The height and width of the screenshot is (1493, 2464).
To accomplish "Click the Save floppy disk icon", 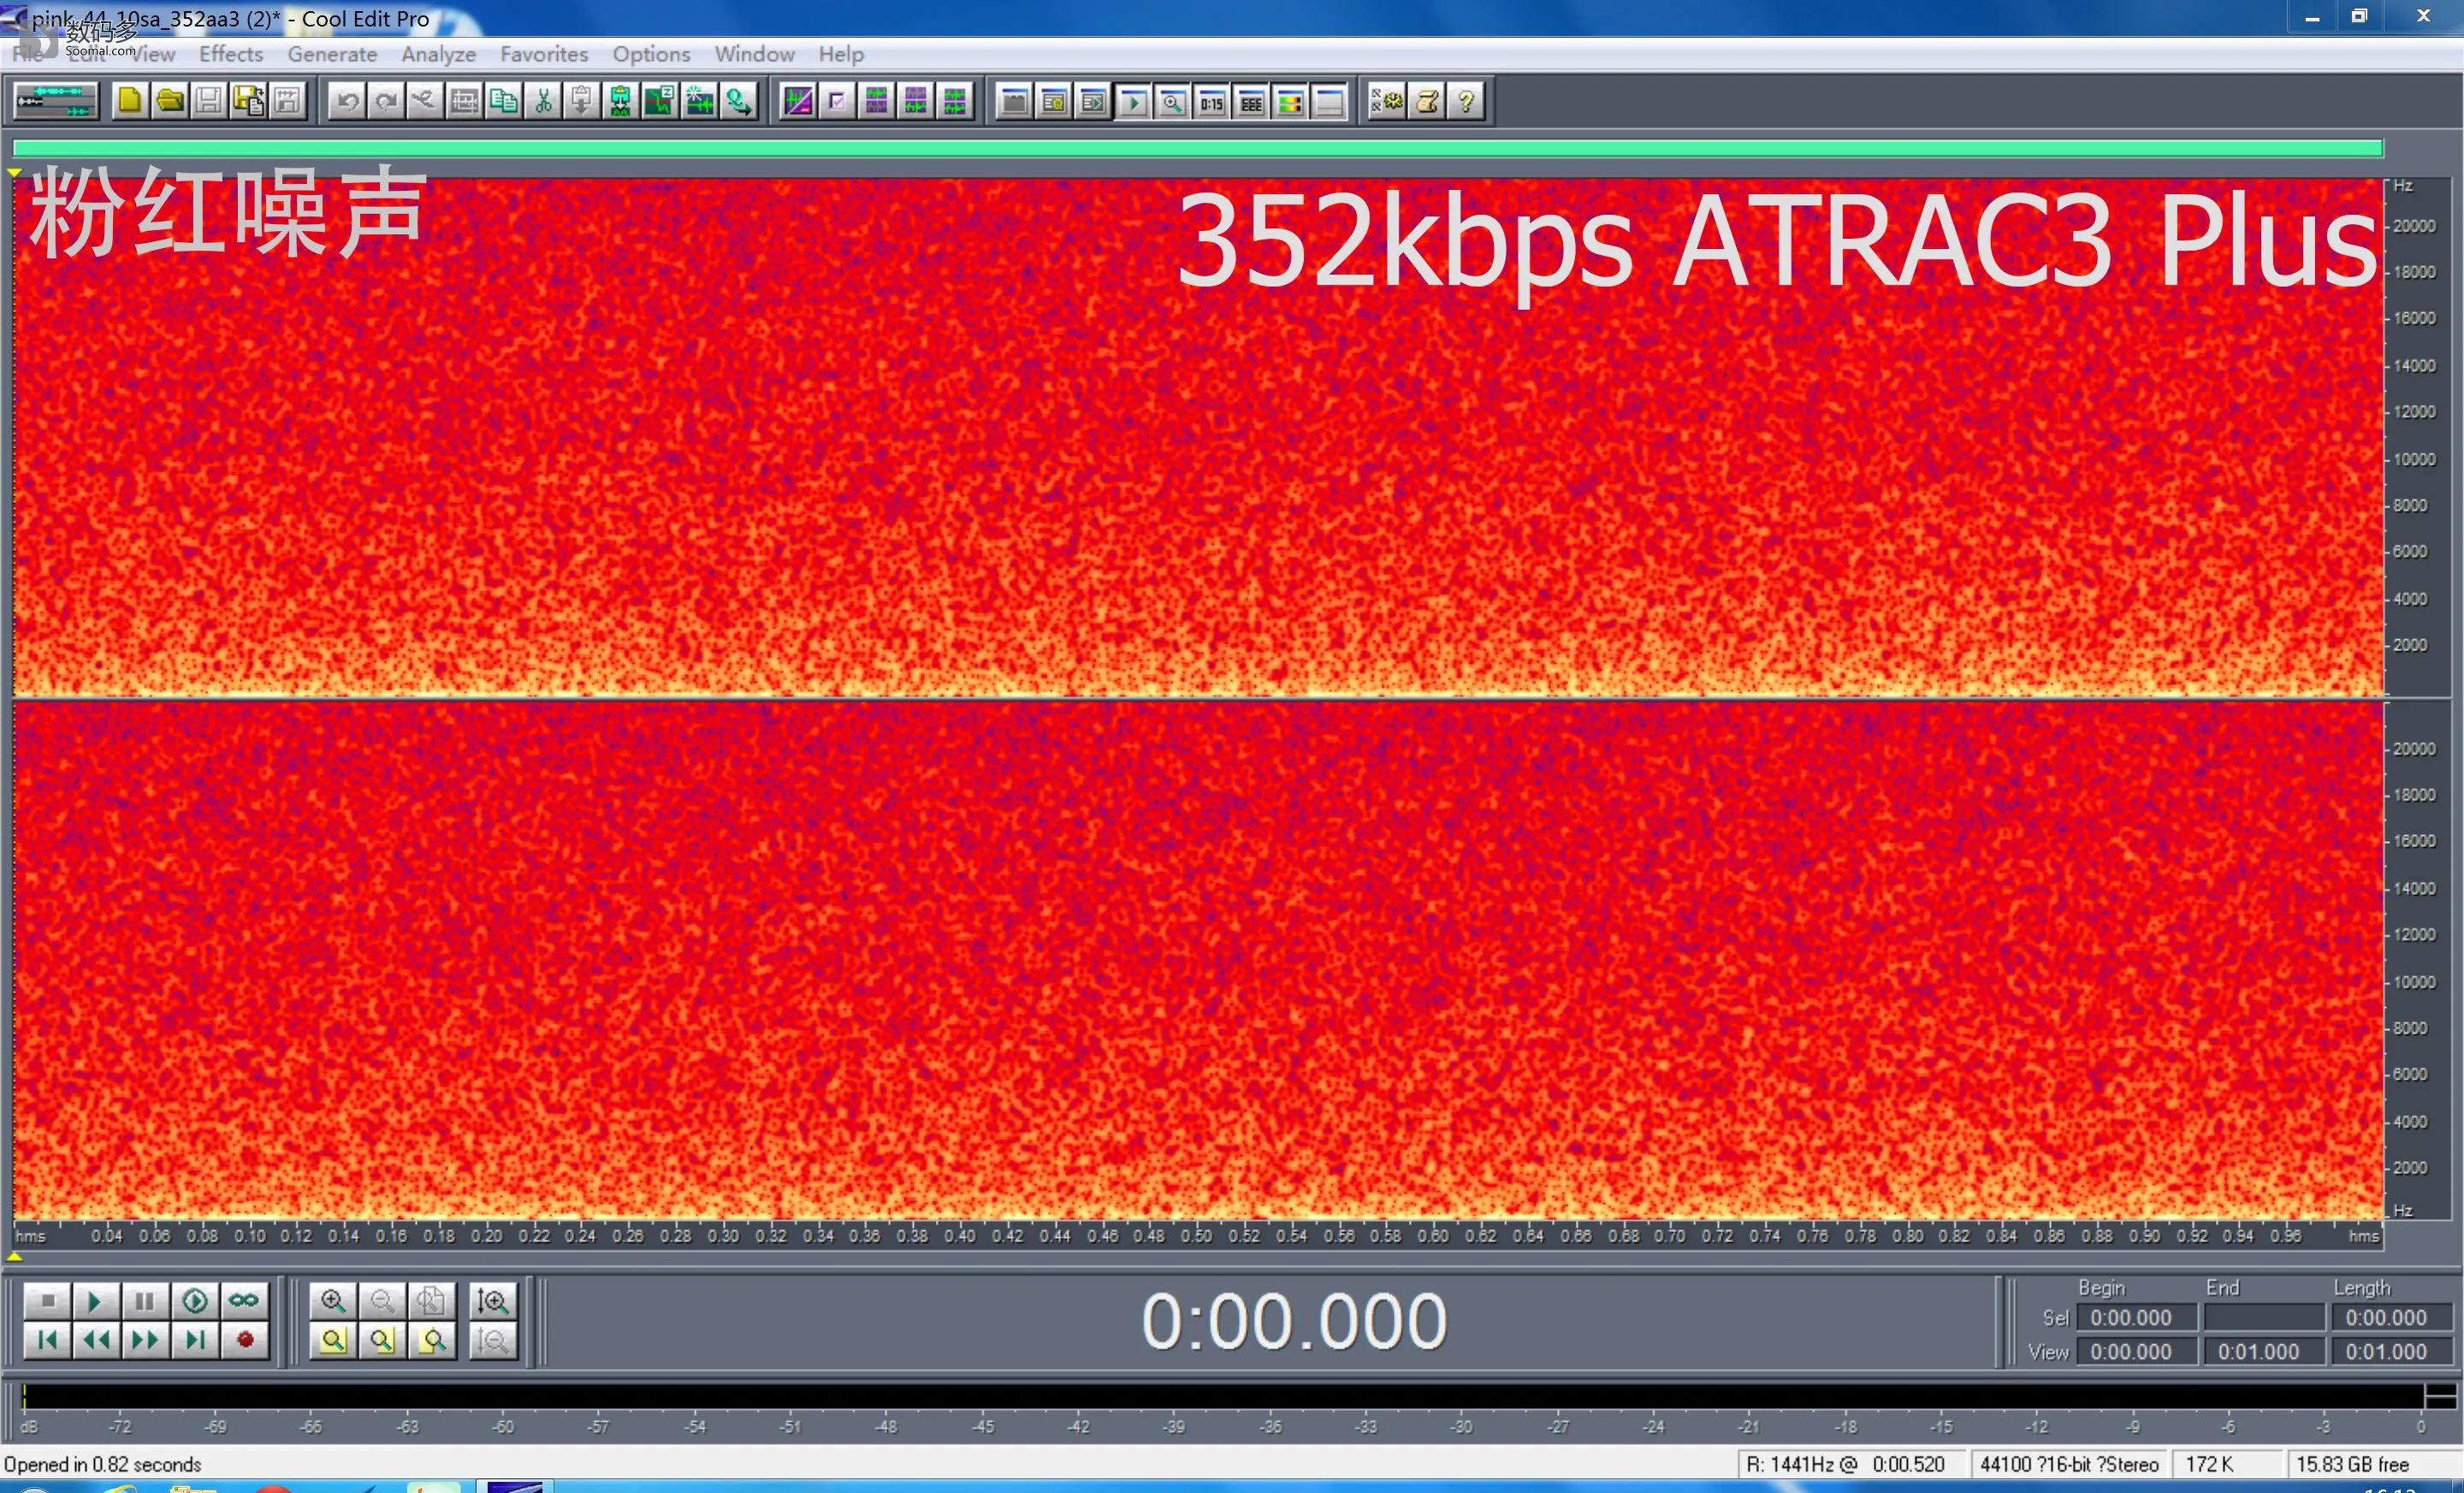I will coord(208,101).
